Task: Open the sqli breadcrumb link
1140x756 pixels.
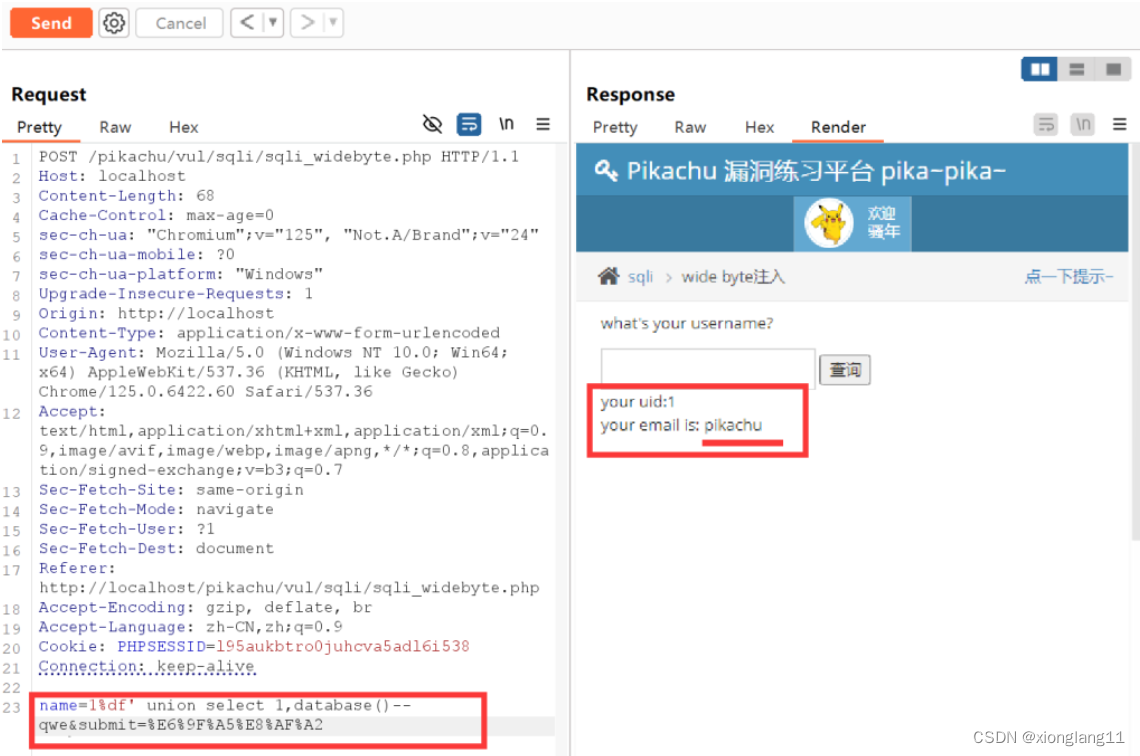Action: (x=641, y=277)
